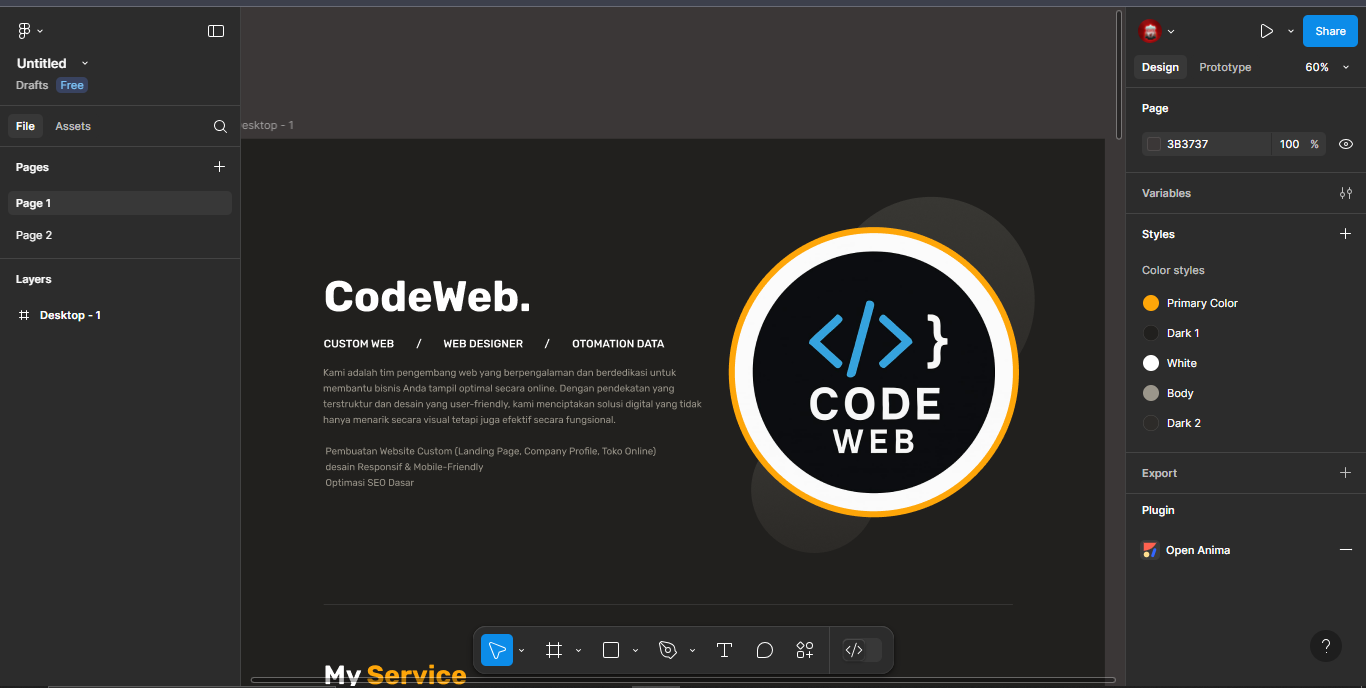Select the Comment tool

click(765, 650)
